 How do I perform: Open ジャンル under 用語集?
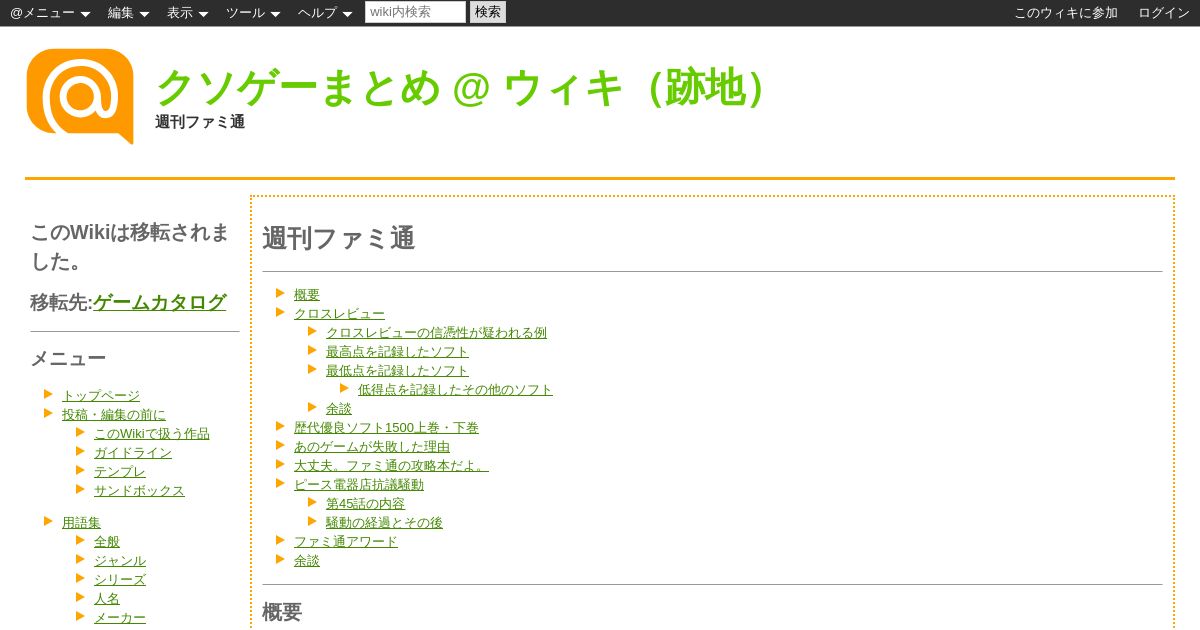[120, 561]
